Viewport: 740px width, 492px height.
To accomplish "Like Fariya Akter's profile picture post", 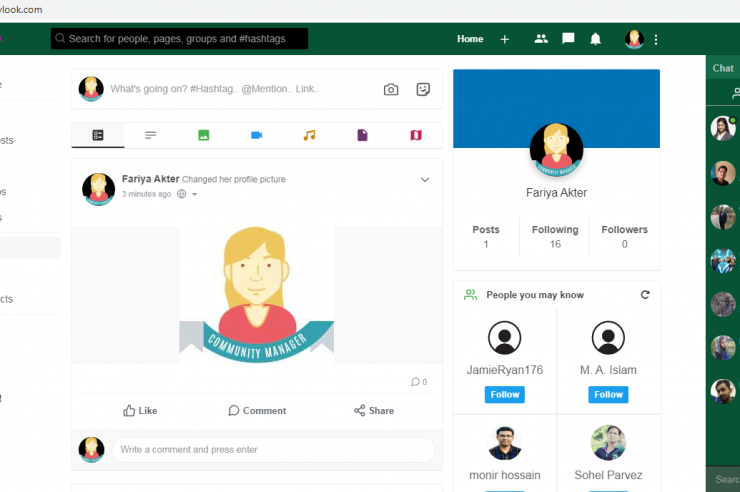I will pos(140,410).
